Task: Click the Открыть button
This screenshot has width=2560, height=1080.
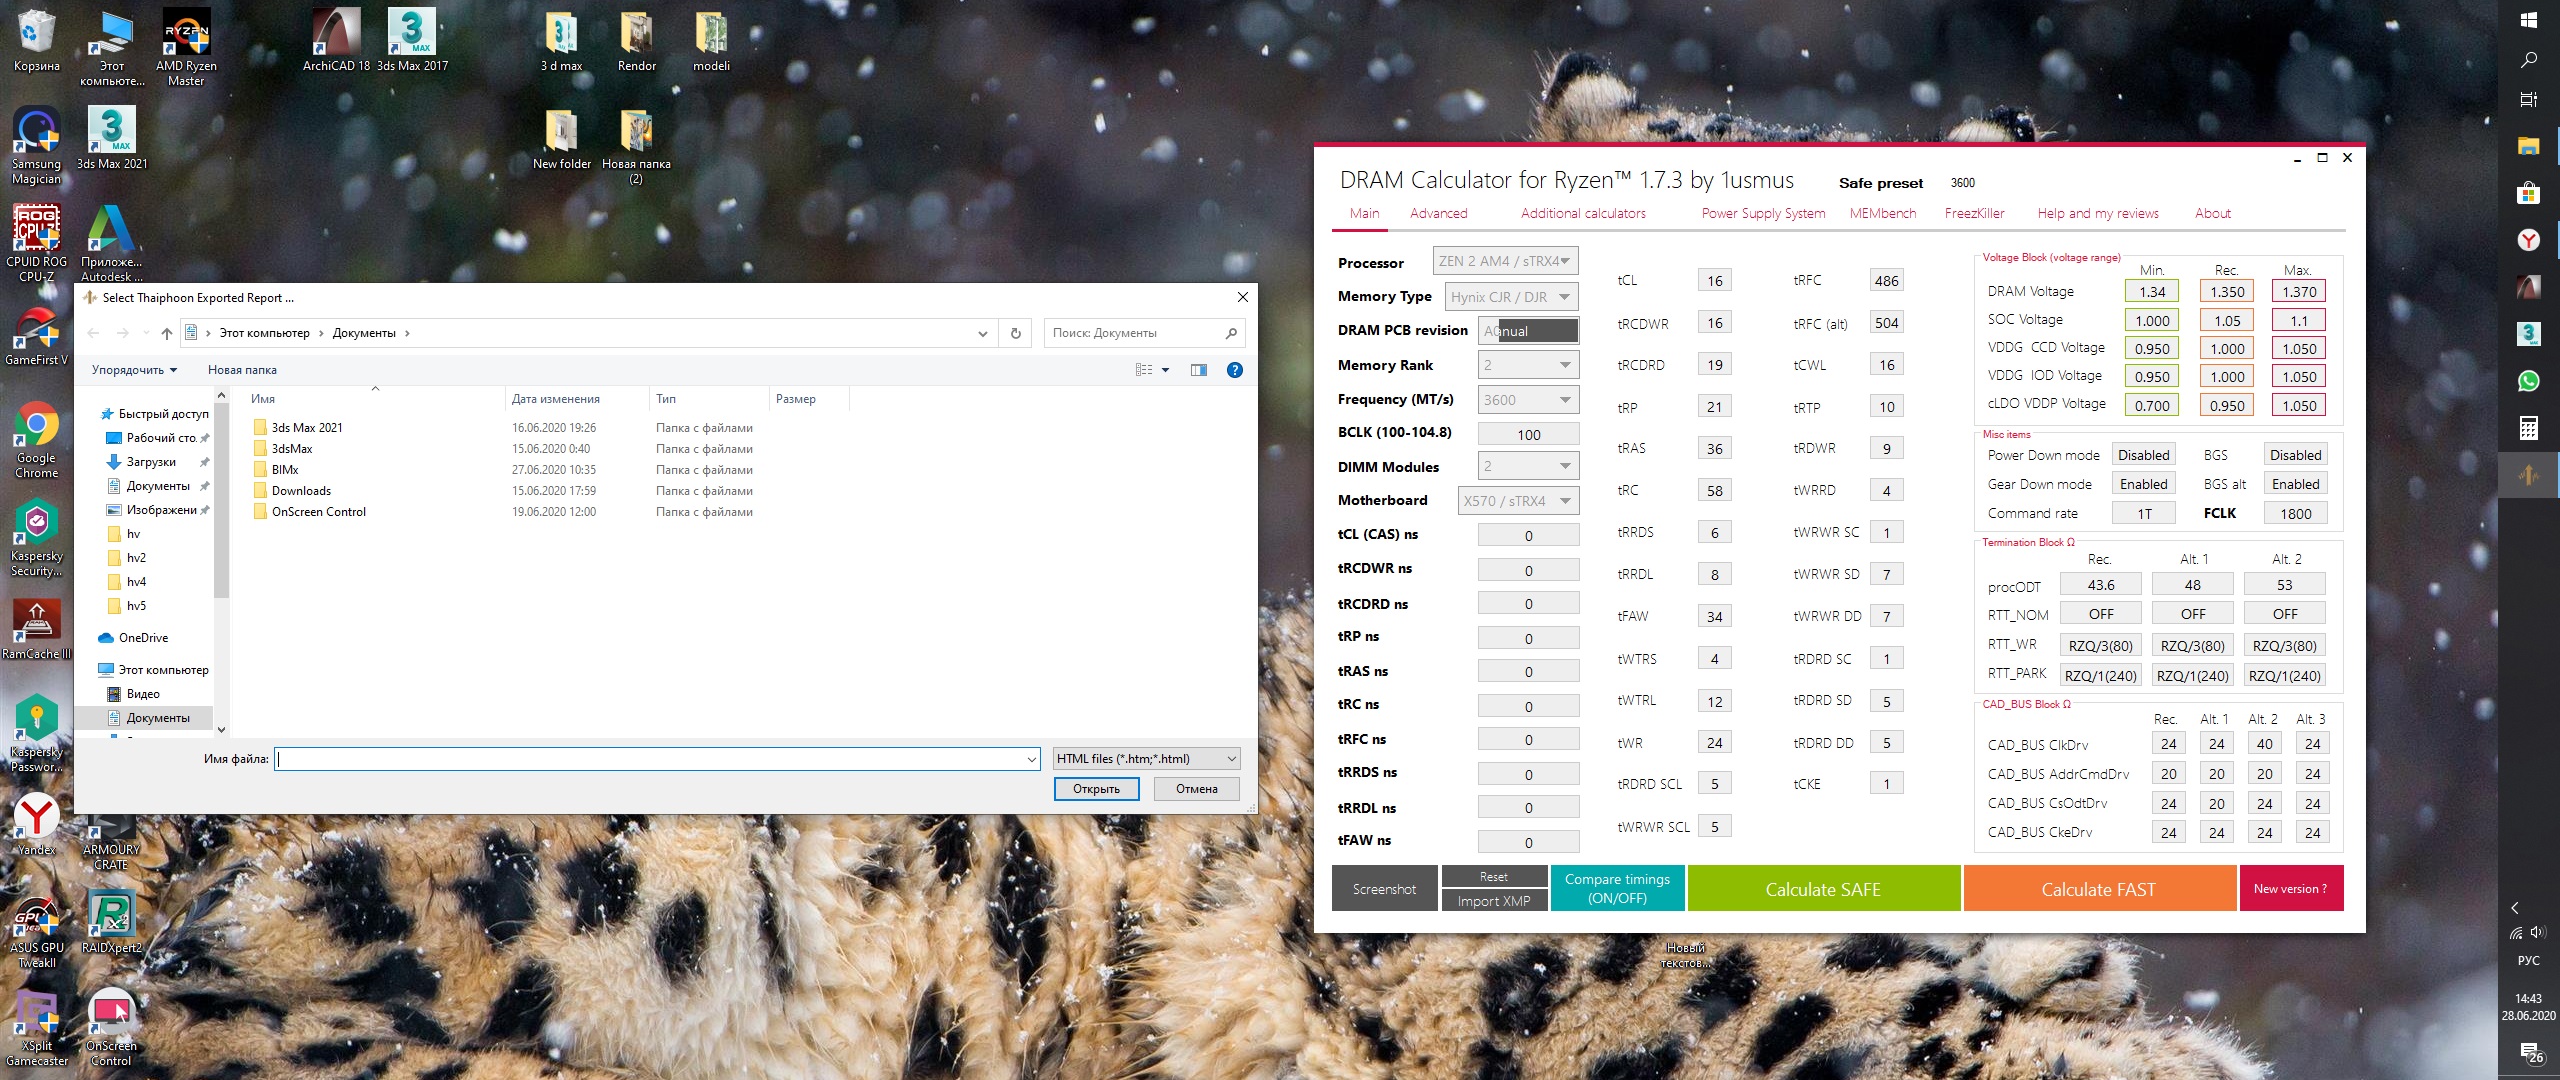Action: [x=1096, y=789]
